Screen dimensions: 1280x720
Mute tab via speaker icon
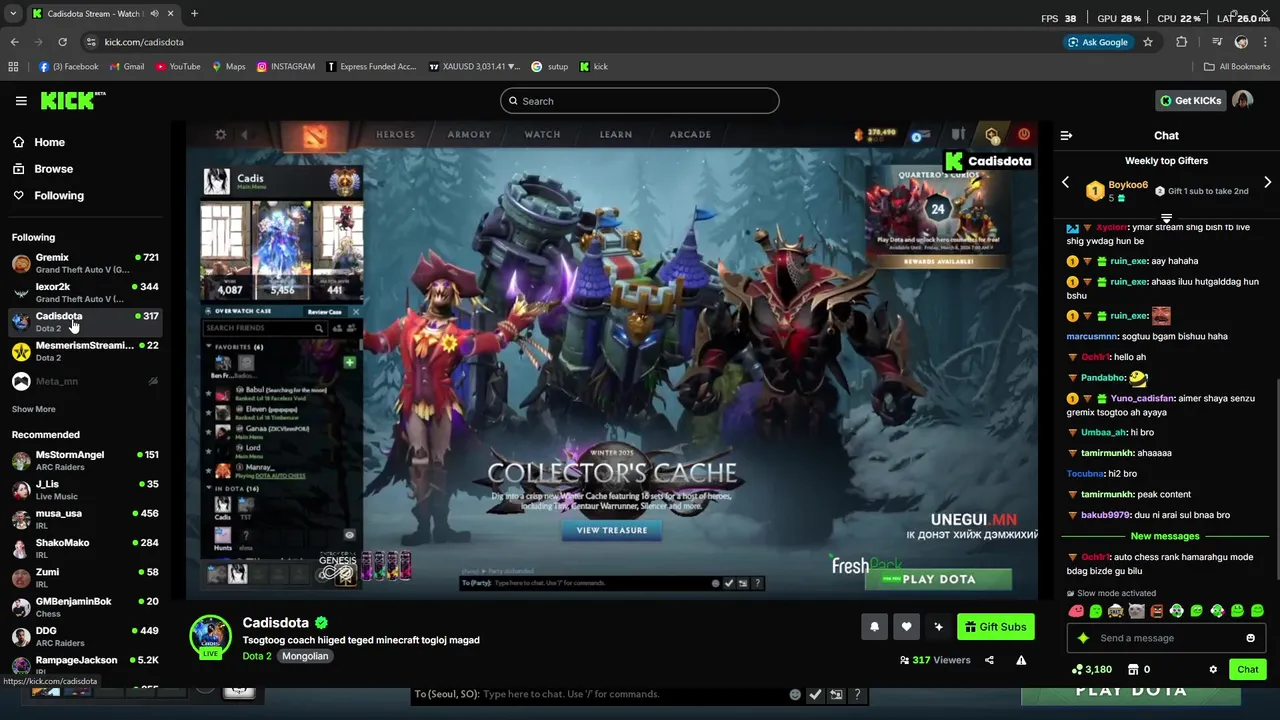(154, 14)
